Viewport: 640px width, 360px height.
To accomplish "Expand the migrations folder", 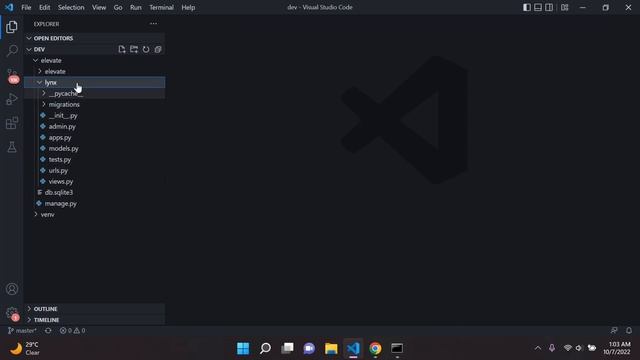I will coord(94,104).
